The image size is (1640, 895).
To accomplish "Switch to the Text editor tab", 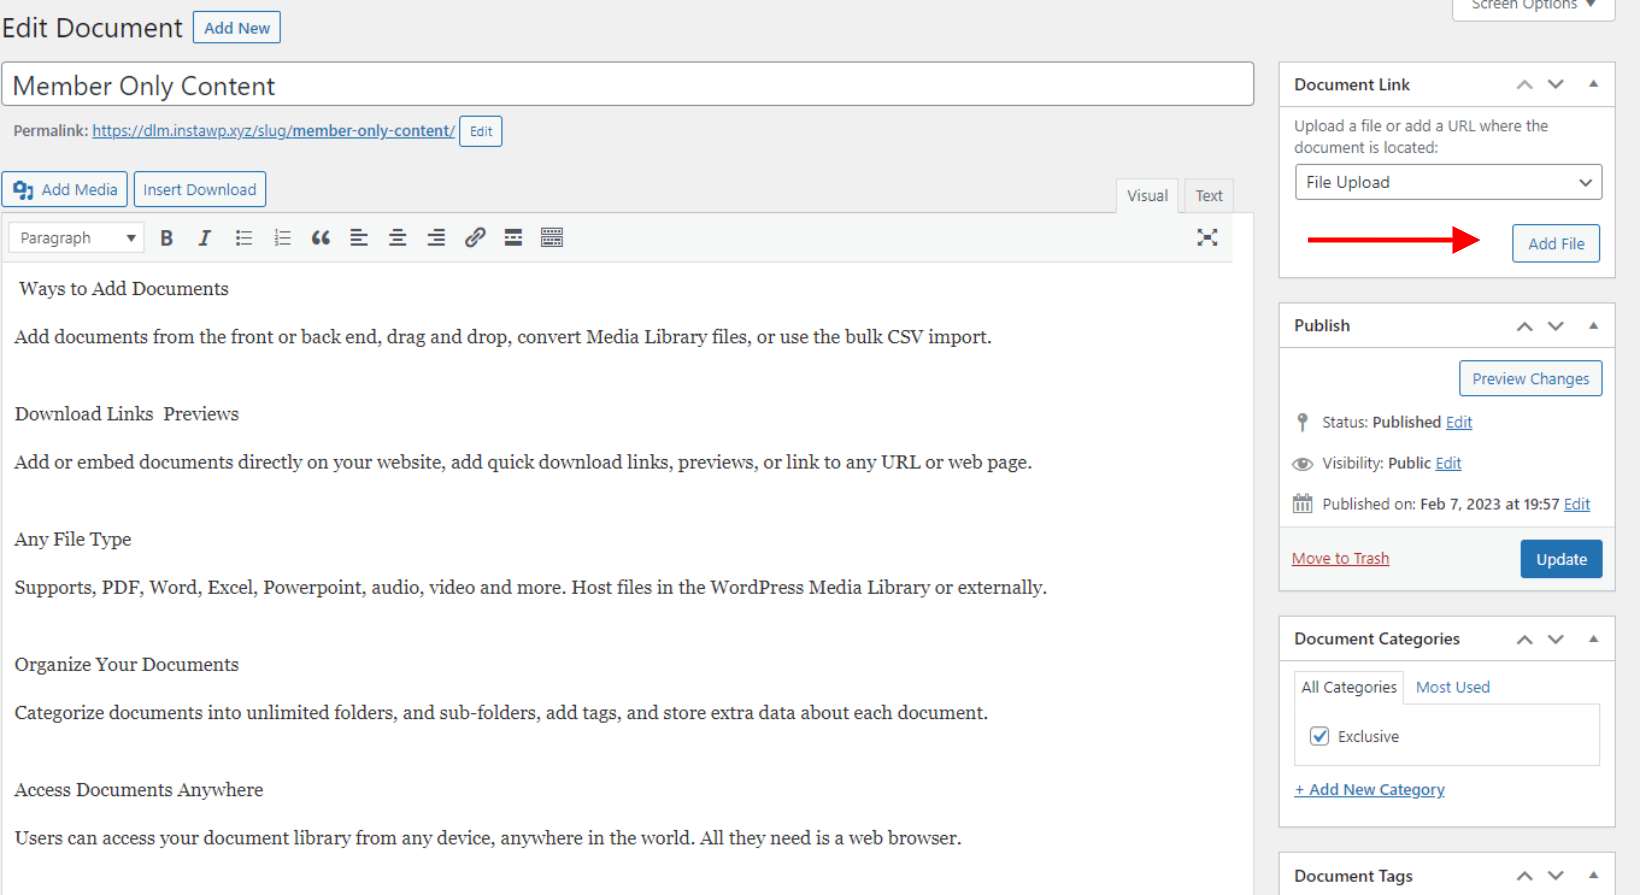I will (x=1209, y=196).
